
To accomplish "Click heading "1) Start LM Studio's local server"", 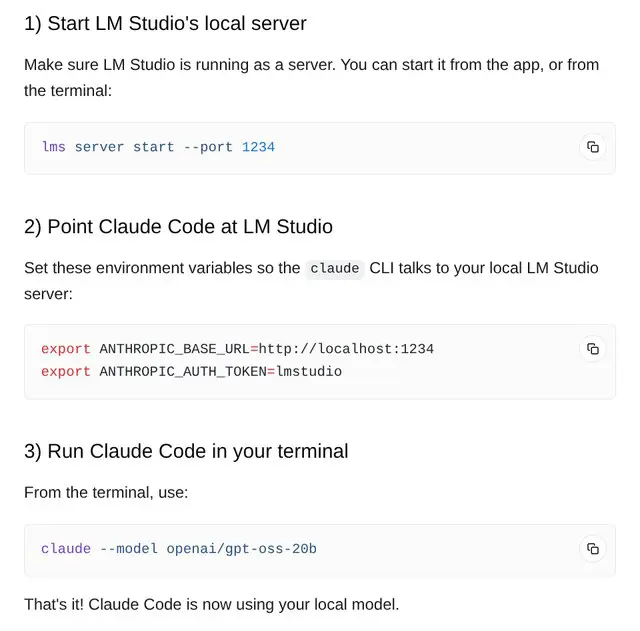I will [x=165, y=23].
